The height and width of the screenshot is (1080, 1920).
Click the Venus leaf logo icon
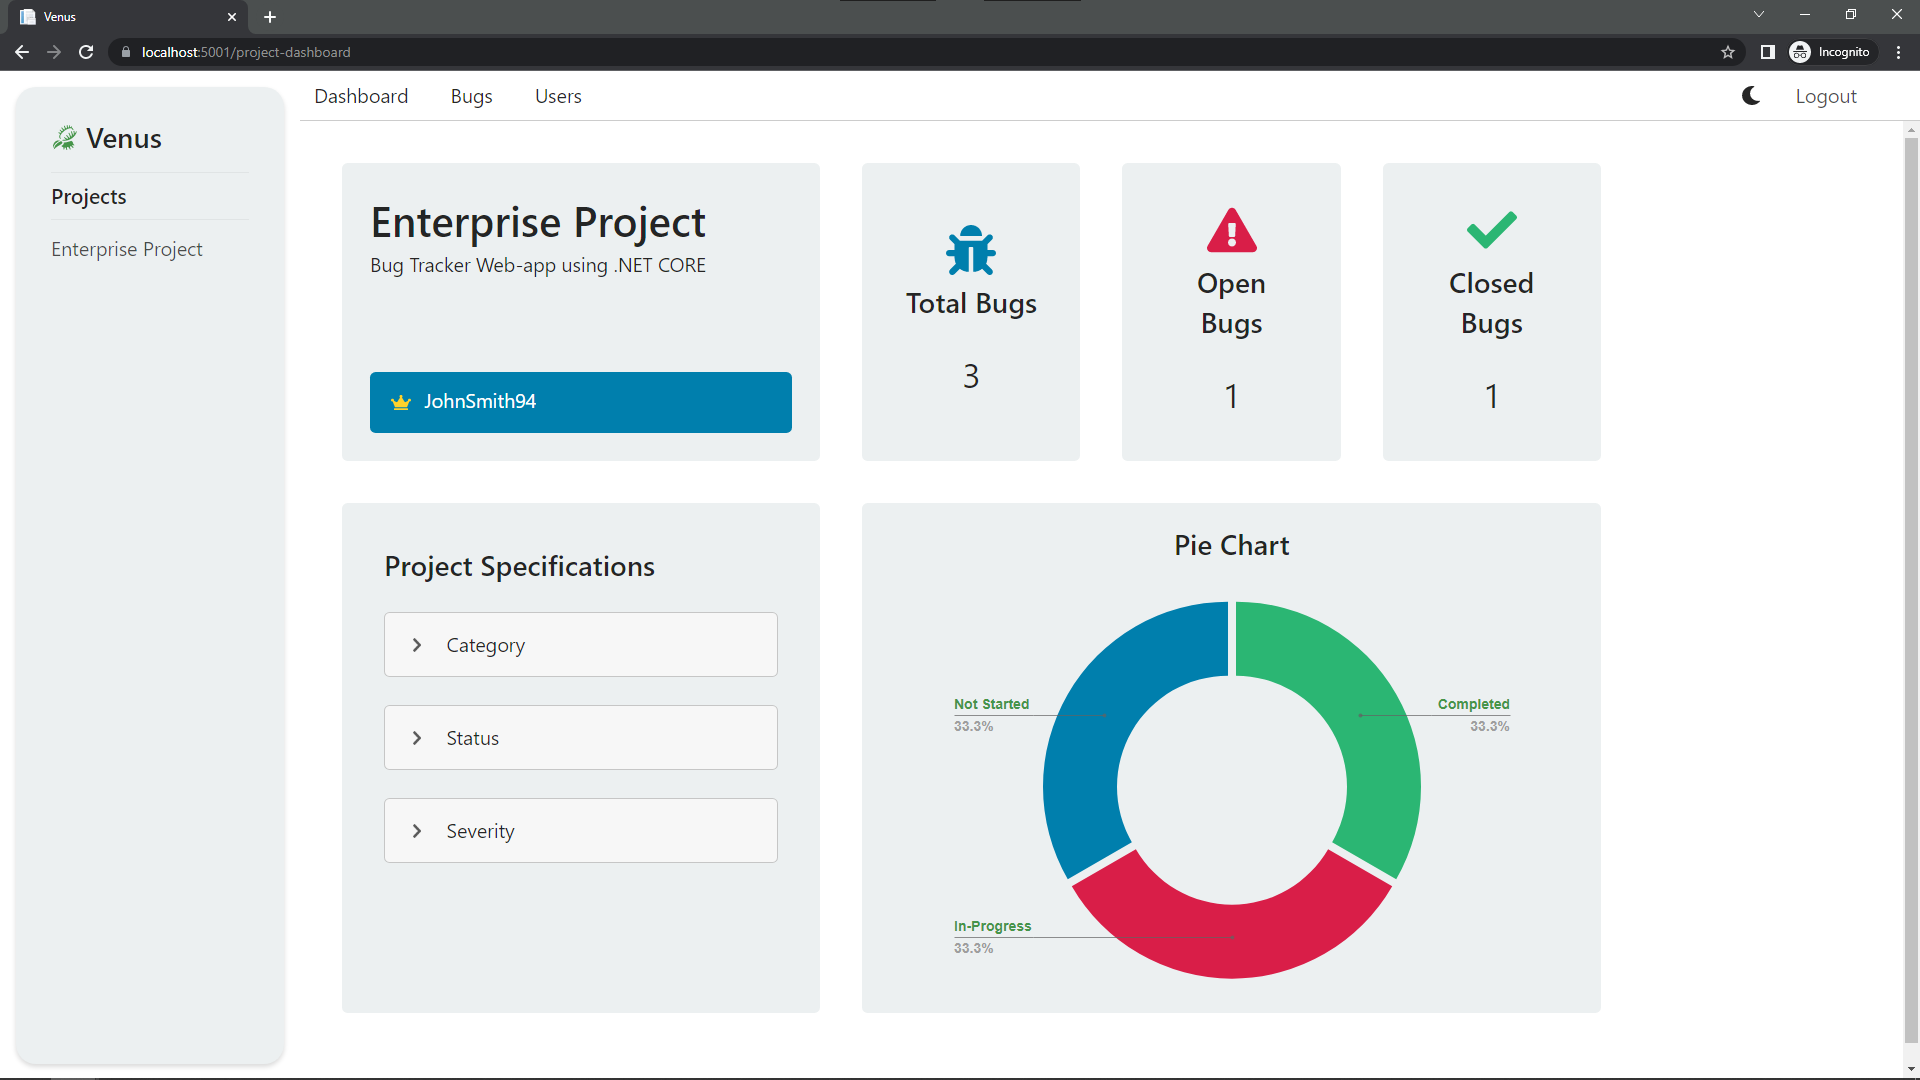click(x=65, y=138)
